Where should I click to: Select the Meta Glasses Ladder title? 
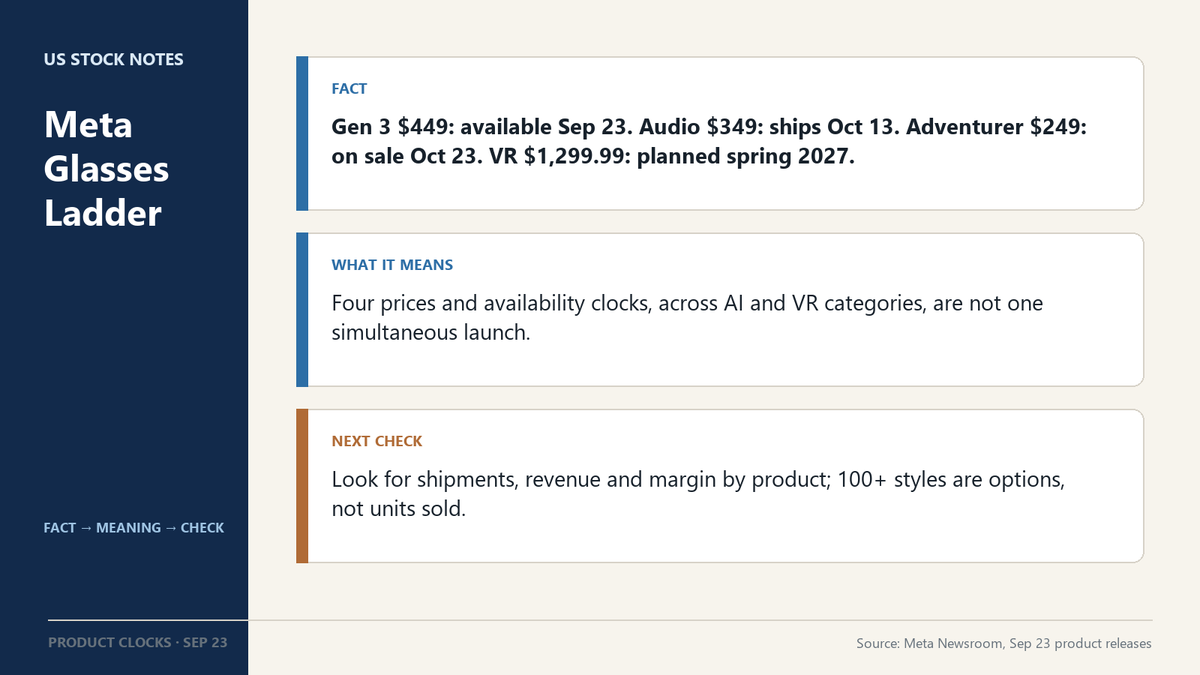(106, 169)
